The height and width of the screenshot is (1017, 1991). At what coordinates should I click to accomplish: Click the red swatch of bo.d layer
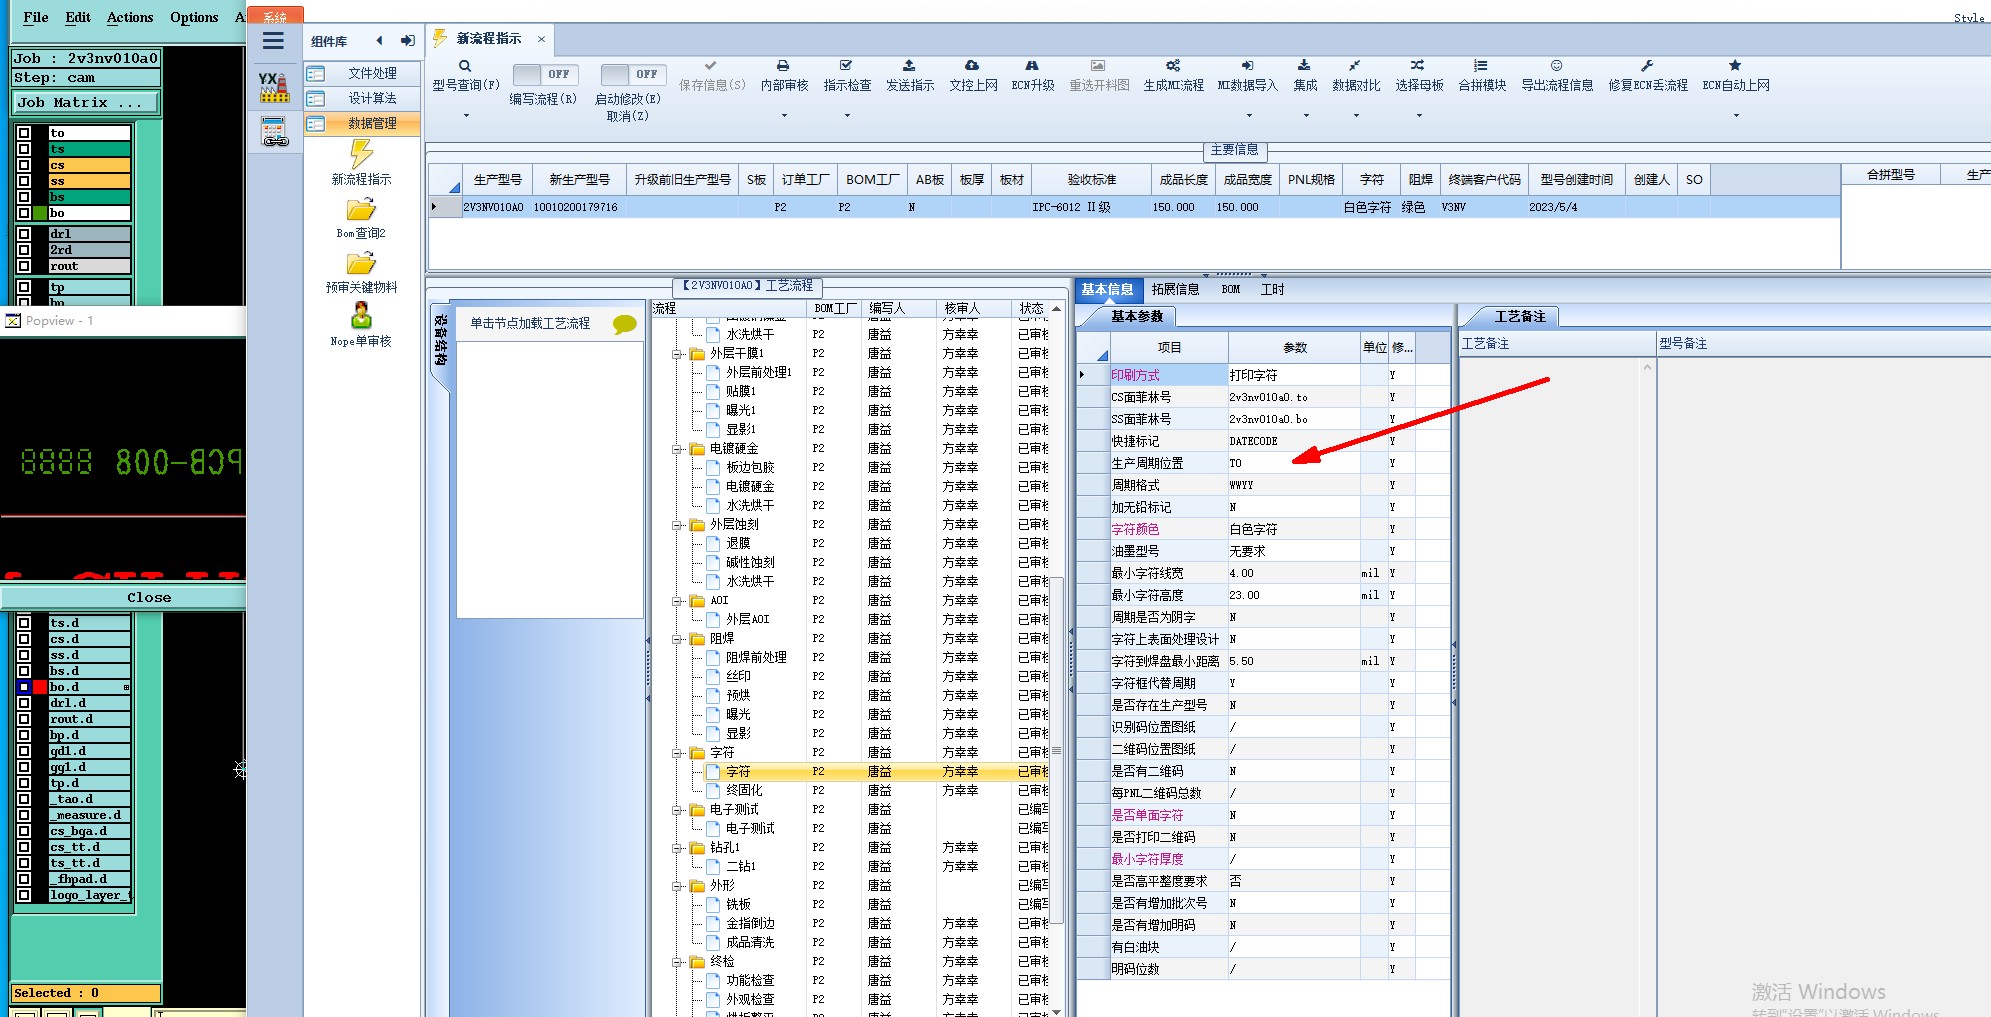[40, 687]
